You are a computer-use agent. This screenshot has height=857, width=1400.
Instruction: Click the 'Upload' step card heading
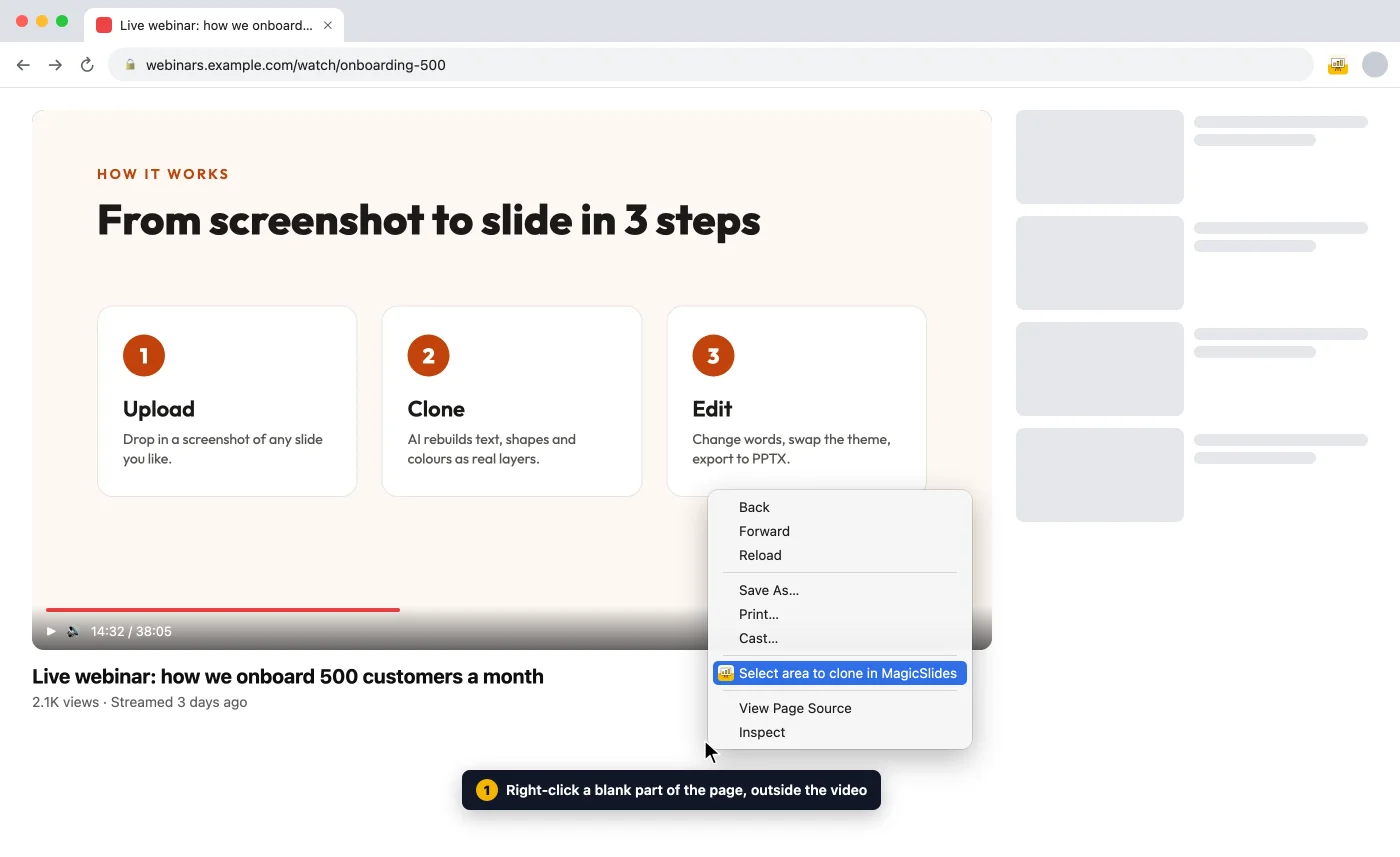[159, 409]
